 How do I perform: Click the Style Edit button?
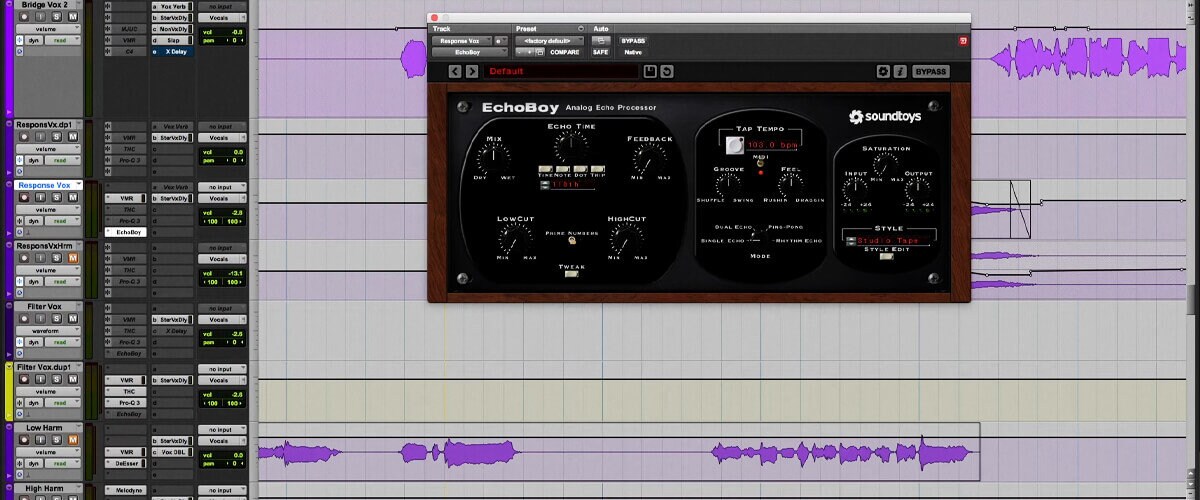[886, 257]
